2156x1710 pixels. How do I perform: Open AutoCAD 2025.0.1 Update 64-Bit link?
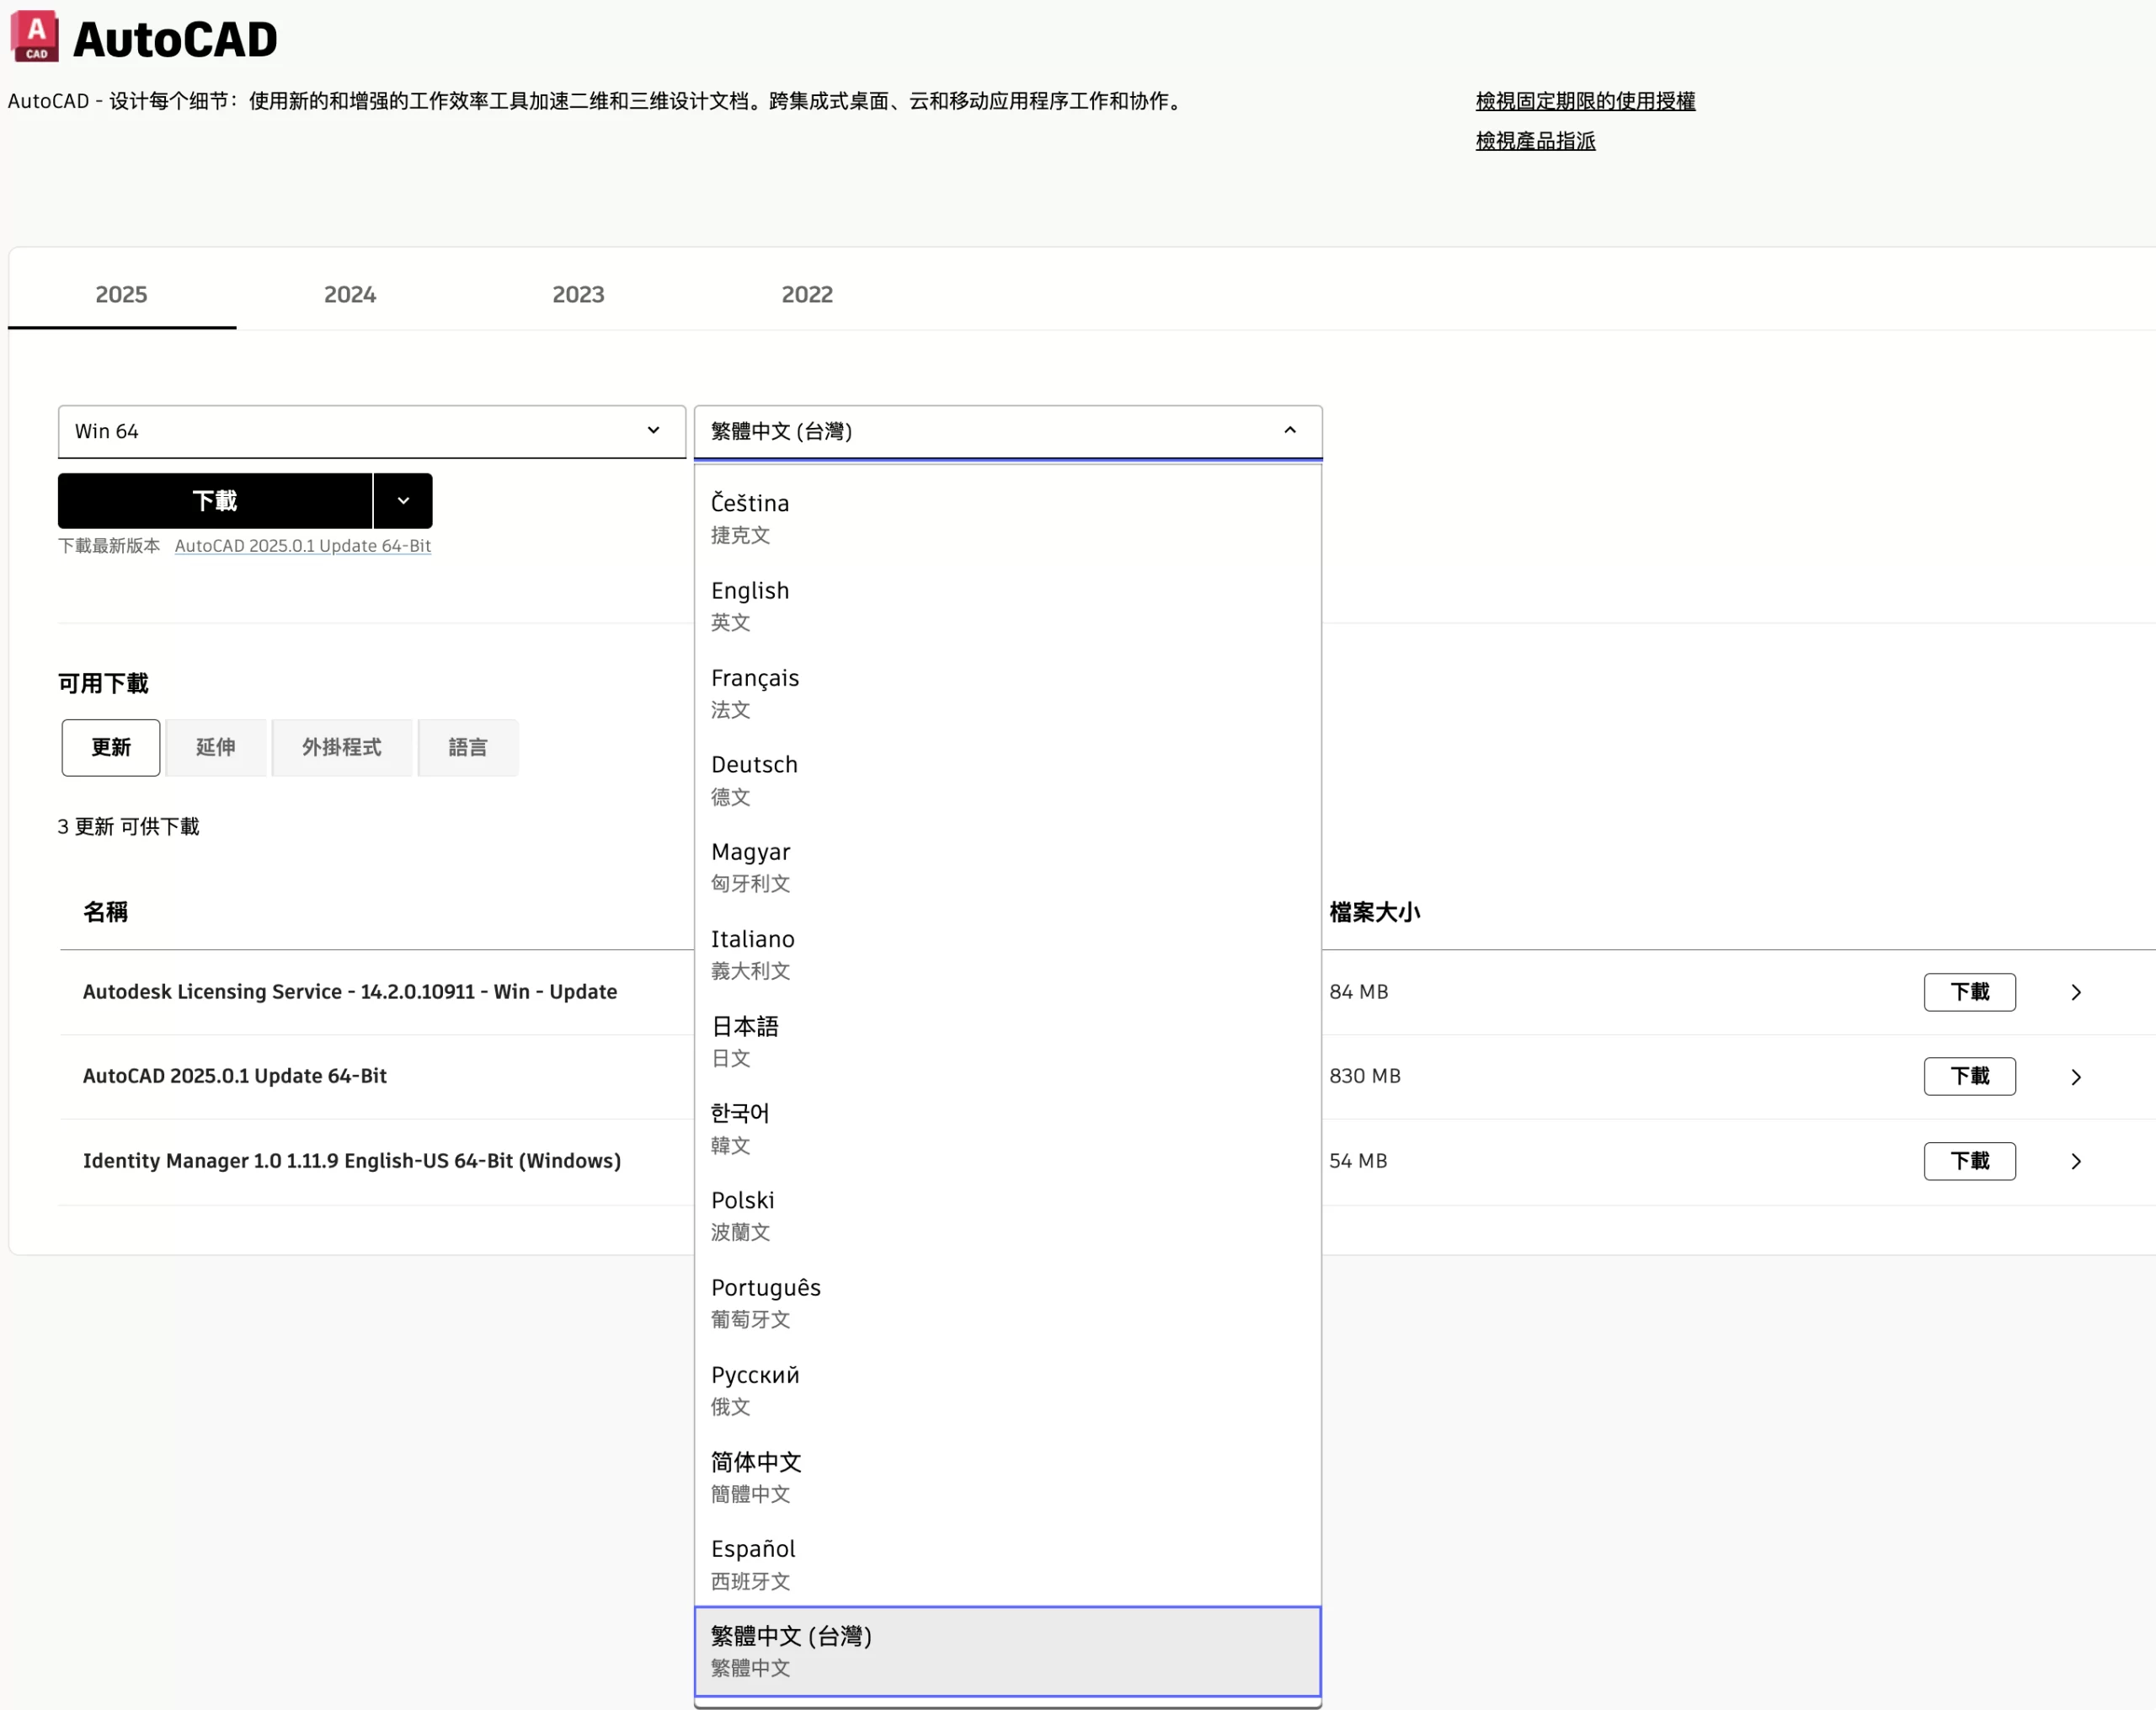tap(302, 546)
